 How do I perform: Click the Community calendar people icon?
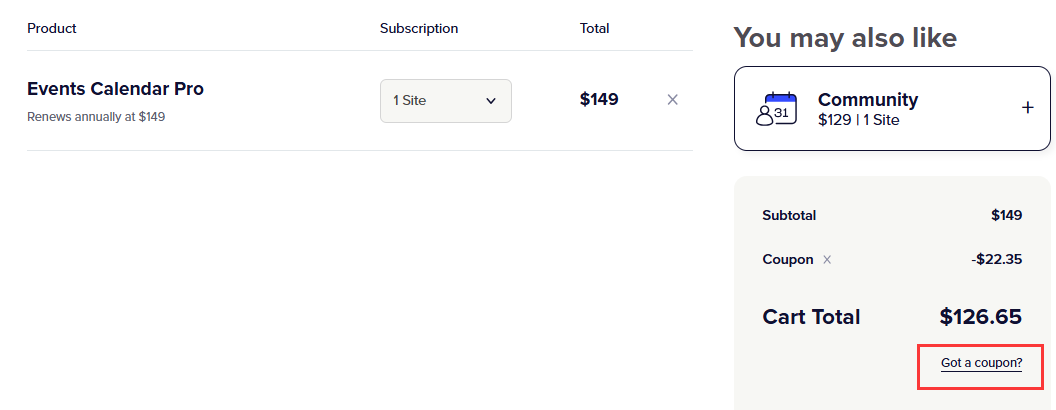(777, 109)
